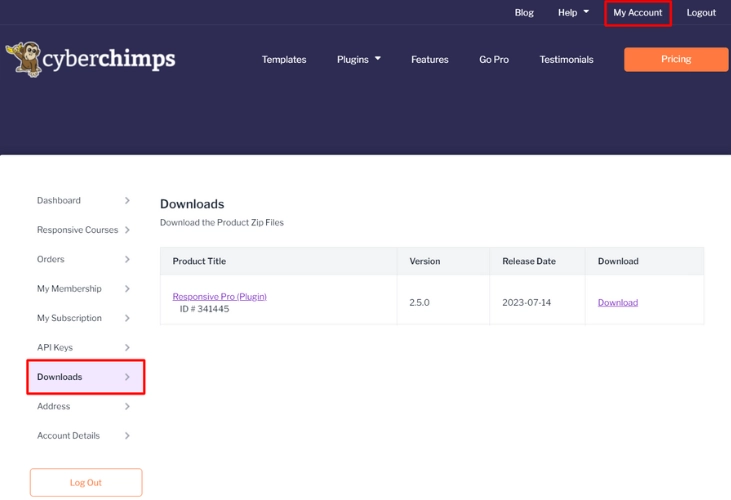Click the Version column header

tap(424, 261)
